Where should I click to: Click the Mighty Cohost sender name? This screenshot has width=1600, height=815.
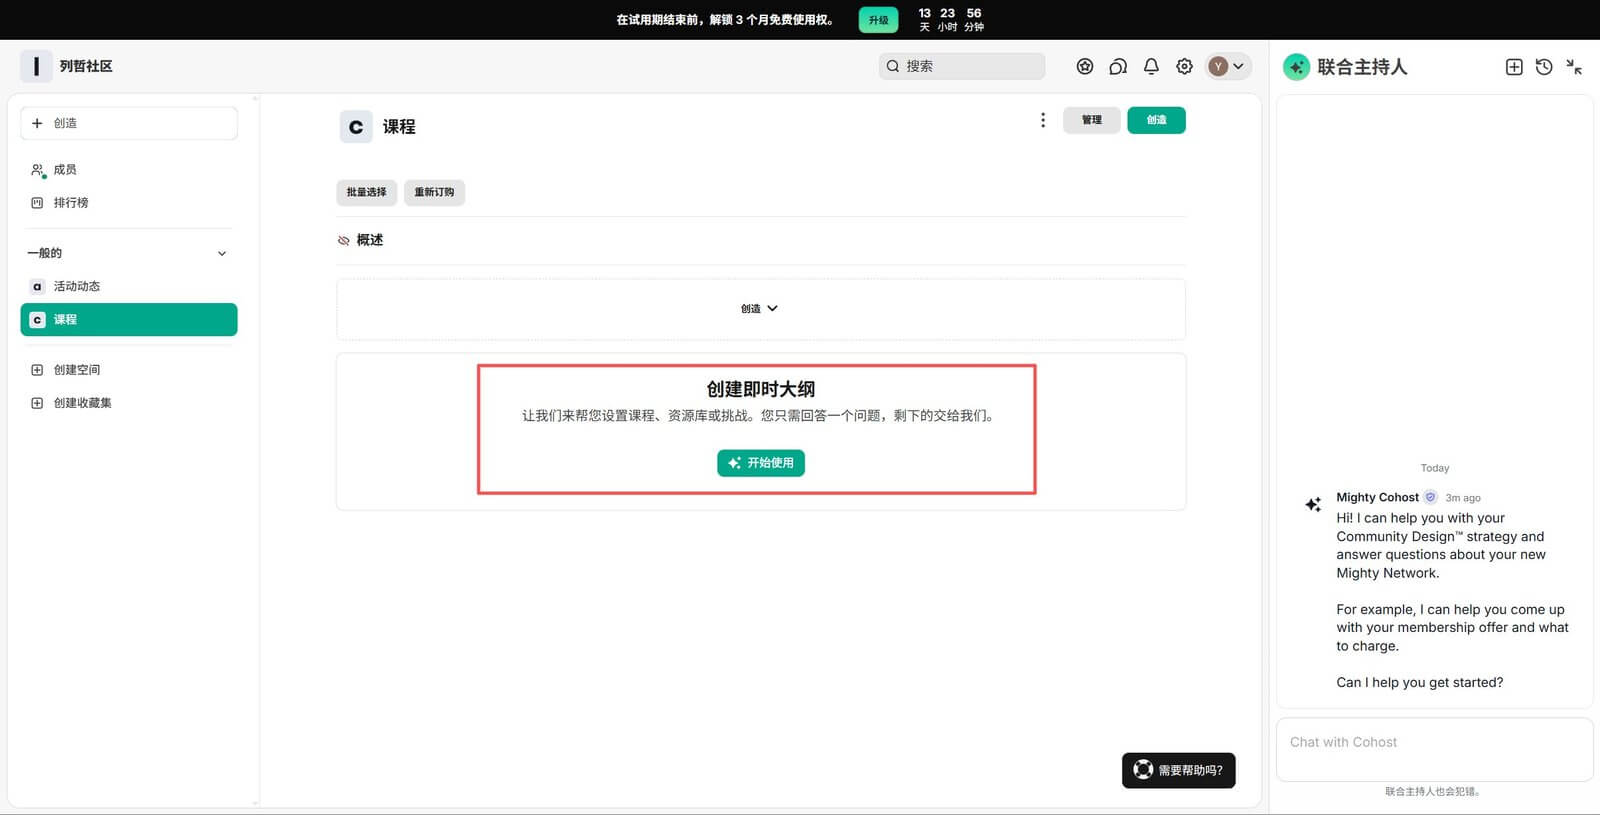pyautogui.click(x=1378, y=497)
